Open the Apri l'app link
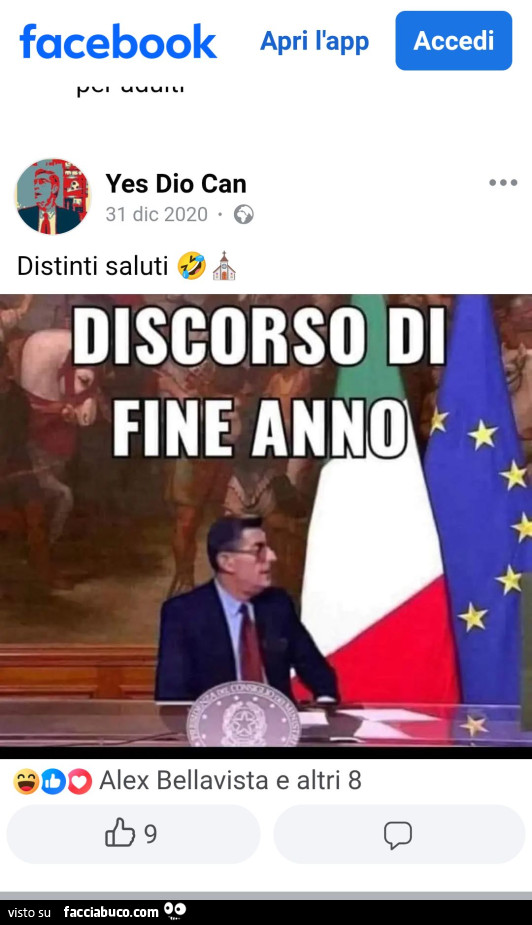Image resolution: width=532 pixels, height=925 pixels. coord(314,41)
